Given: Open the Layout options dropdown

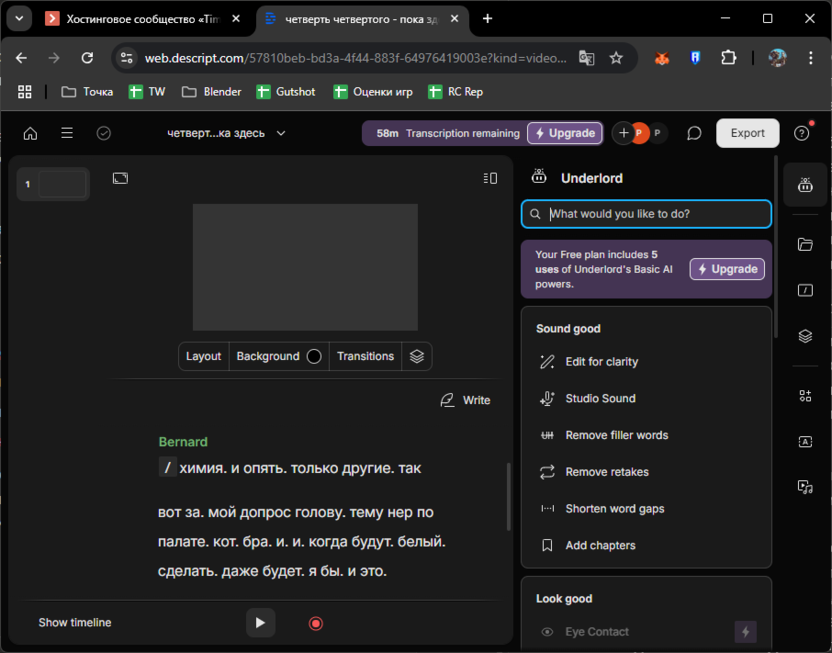Looking at the screenshot, I should click(203, 356).
